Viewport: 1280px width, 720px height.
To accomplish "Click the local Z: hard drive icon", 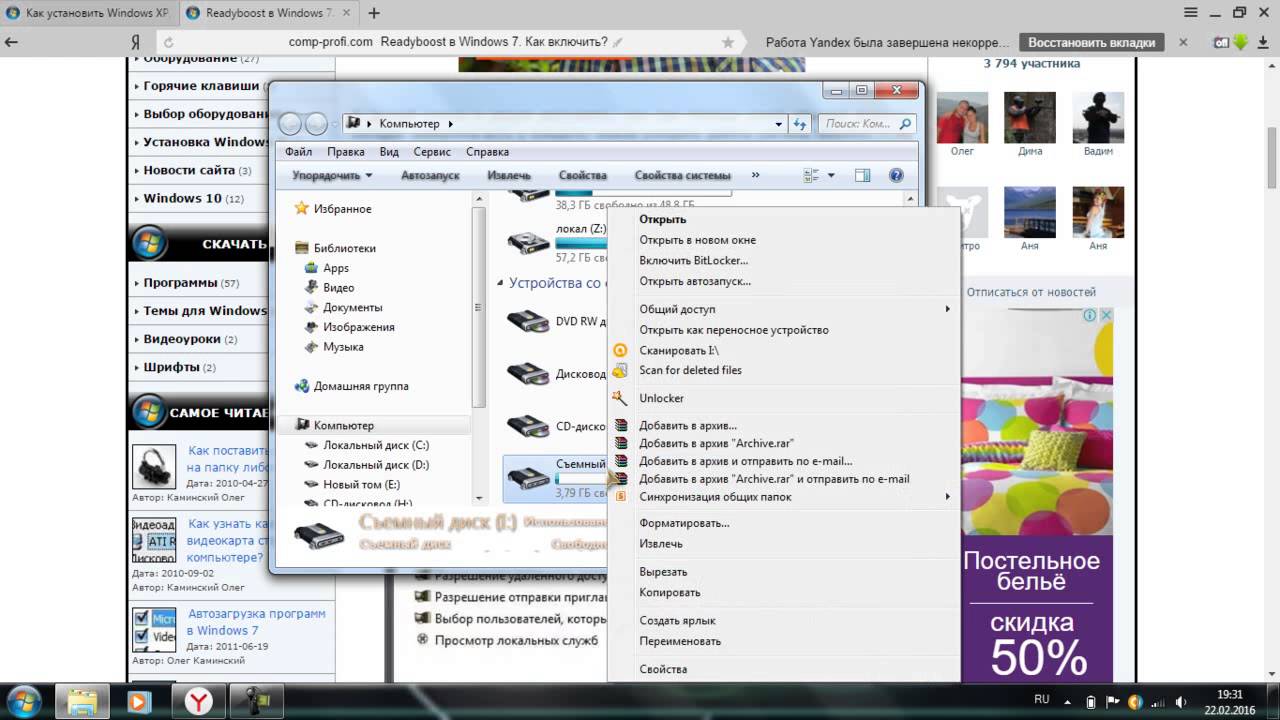I will tap(527, 241).
